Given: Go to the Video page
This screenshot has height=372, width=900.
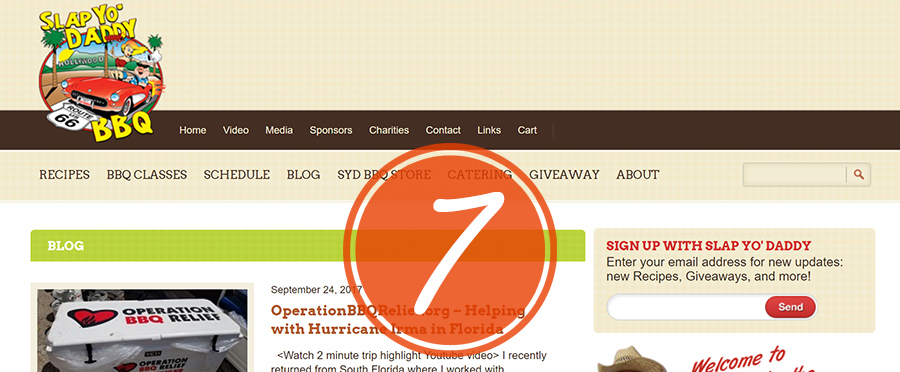Looking at the screenshot, I should point(235,130).
